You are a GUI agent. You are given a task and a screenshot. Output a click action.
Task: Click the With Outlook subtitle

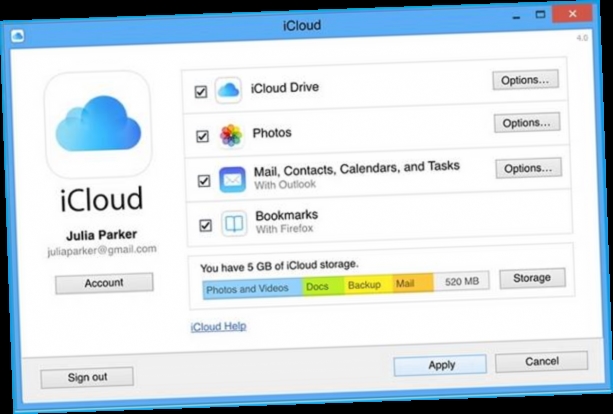coord(285,184)
